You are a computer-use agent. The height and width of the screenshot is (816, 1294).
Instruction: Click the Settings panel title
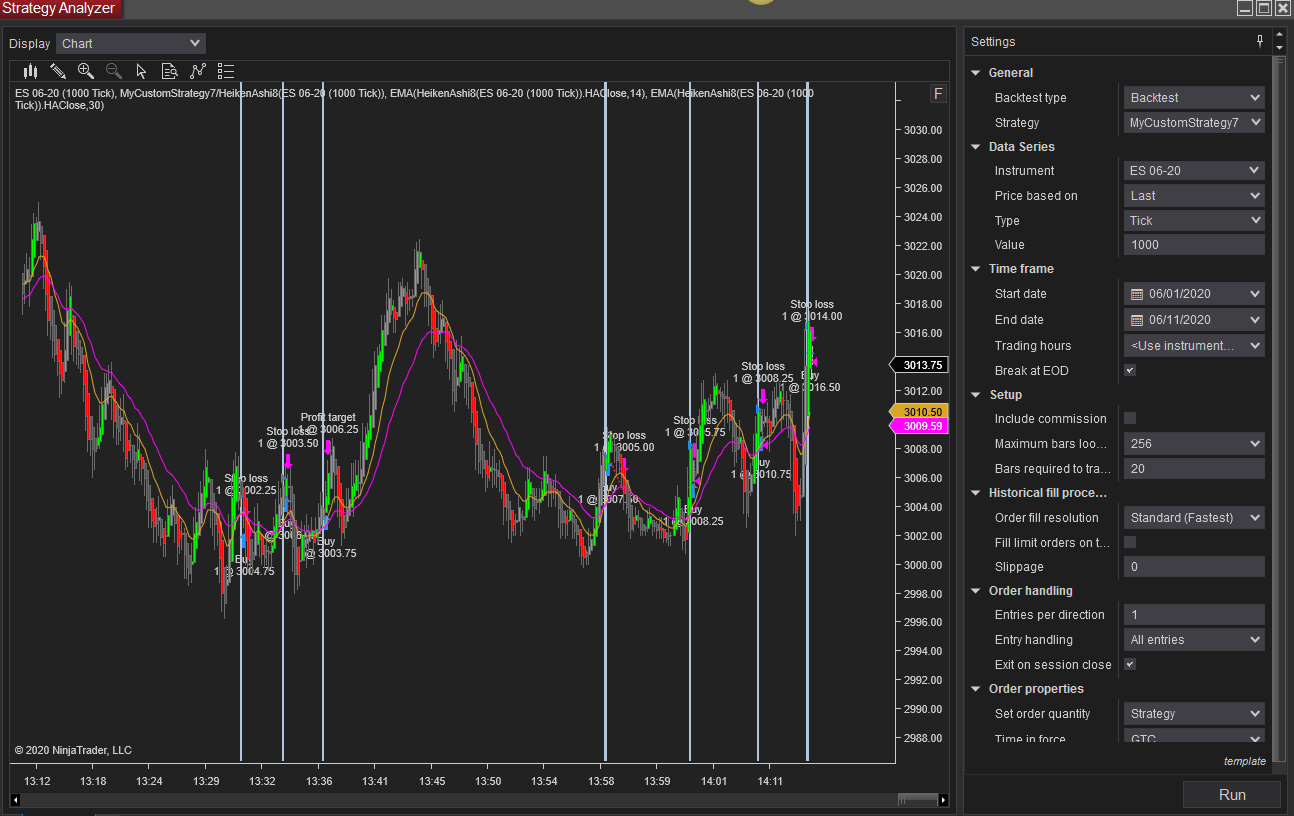click(993, 42)
